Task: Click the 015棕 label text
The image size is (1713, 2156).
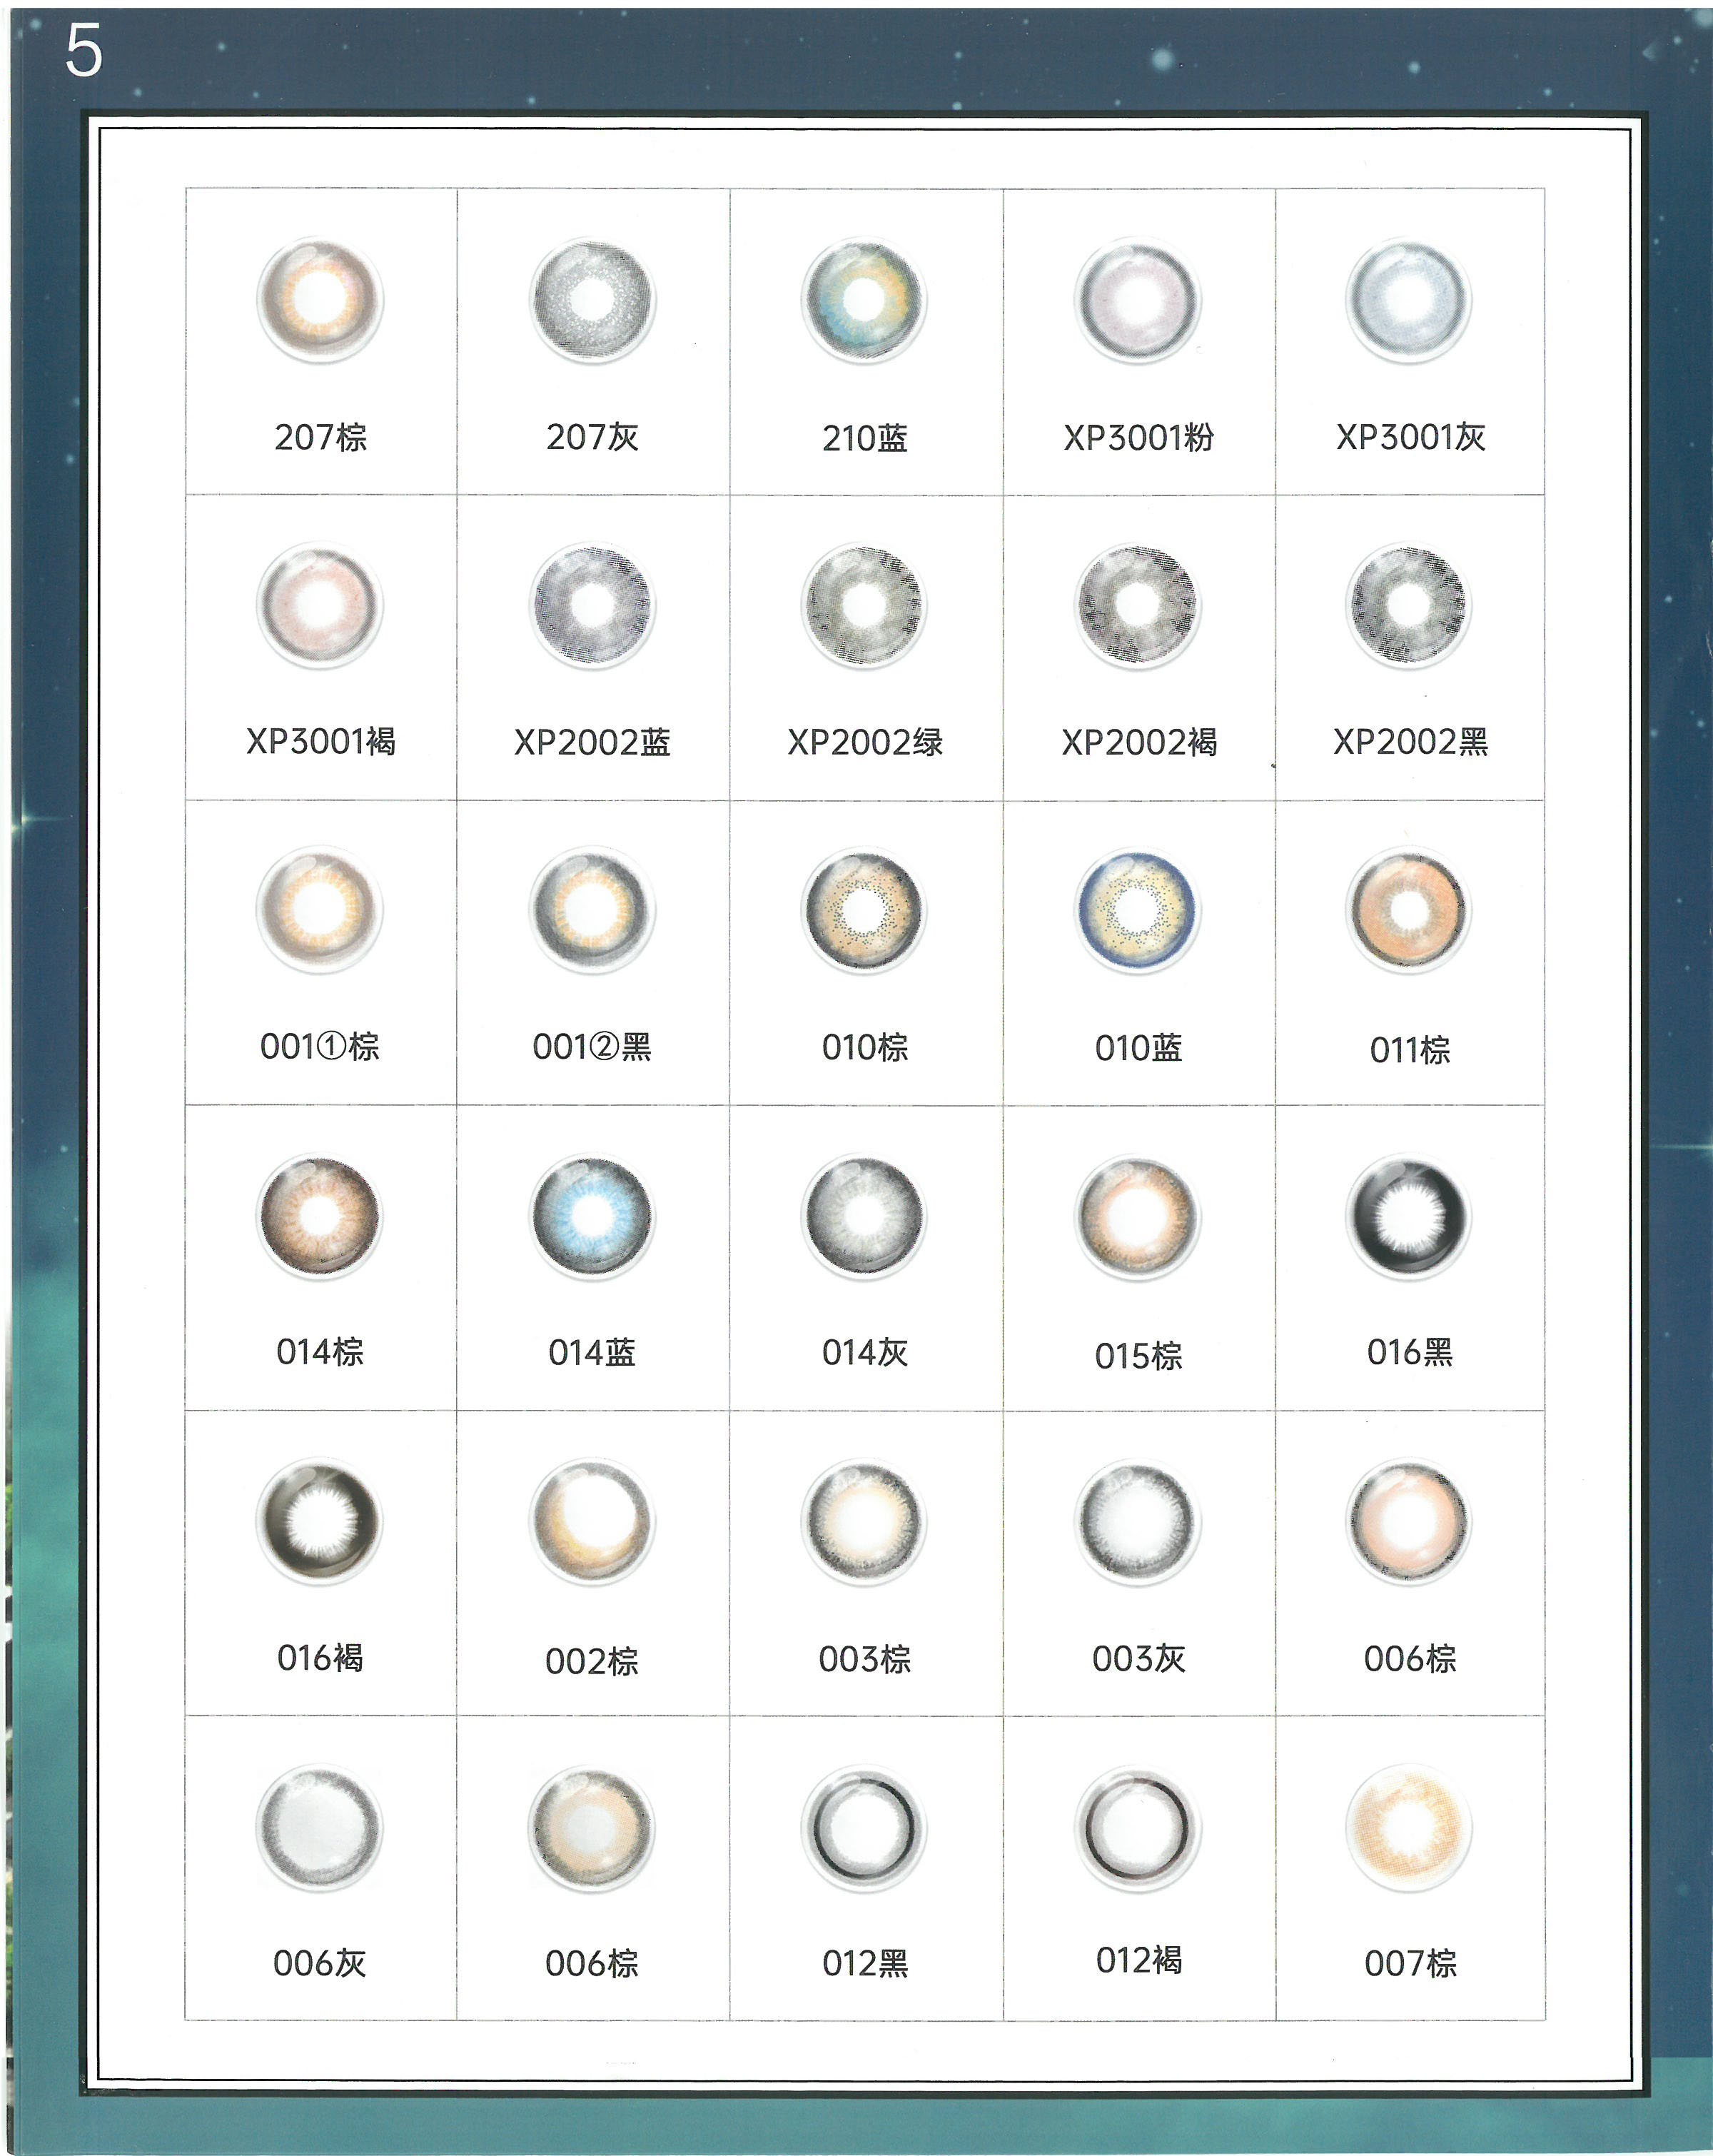Action: (1138, 1356)
